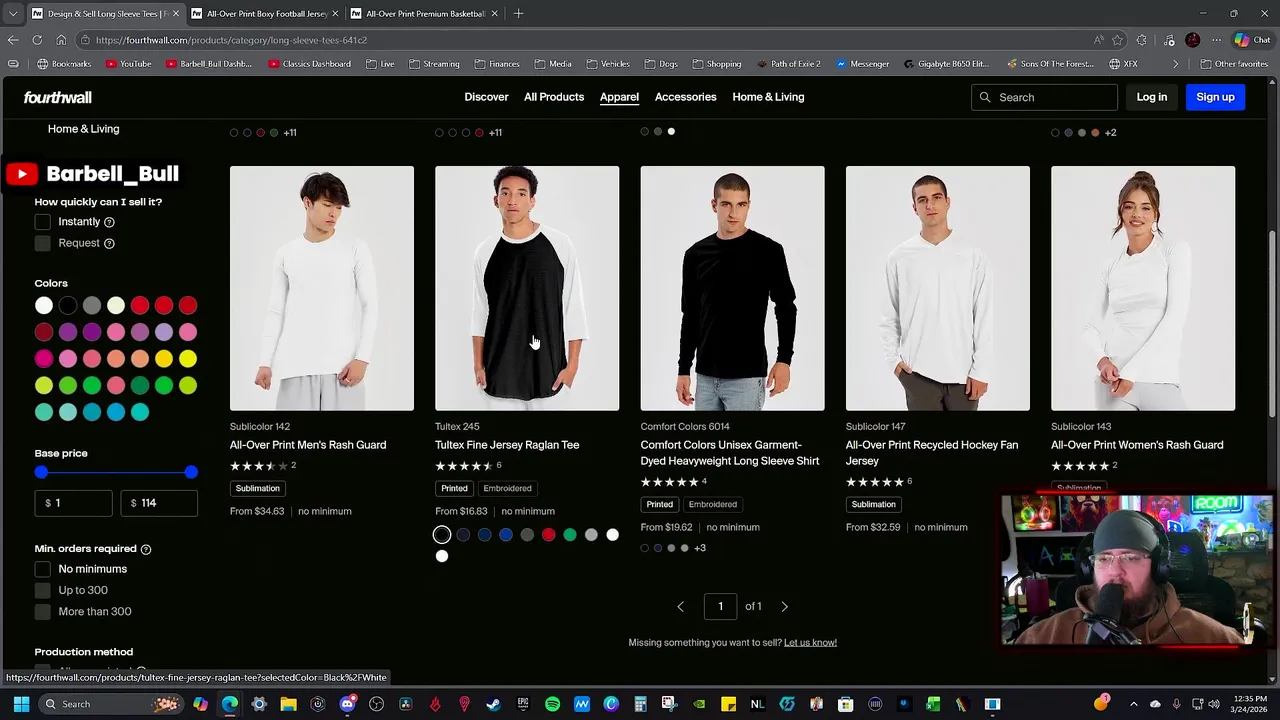The image size is (1280, 720).
Task: Open the Discover menu
Action: (486, 97)
